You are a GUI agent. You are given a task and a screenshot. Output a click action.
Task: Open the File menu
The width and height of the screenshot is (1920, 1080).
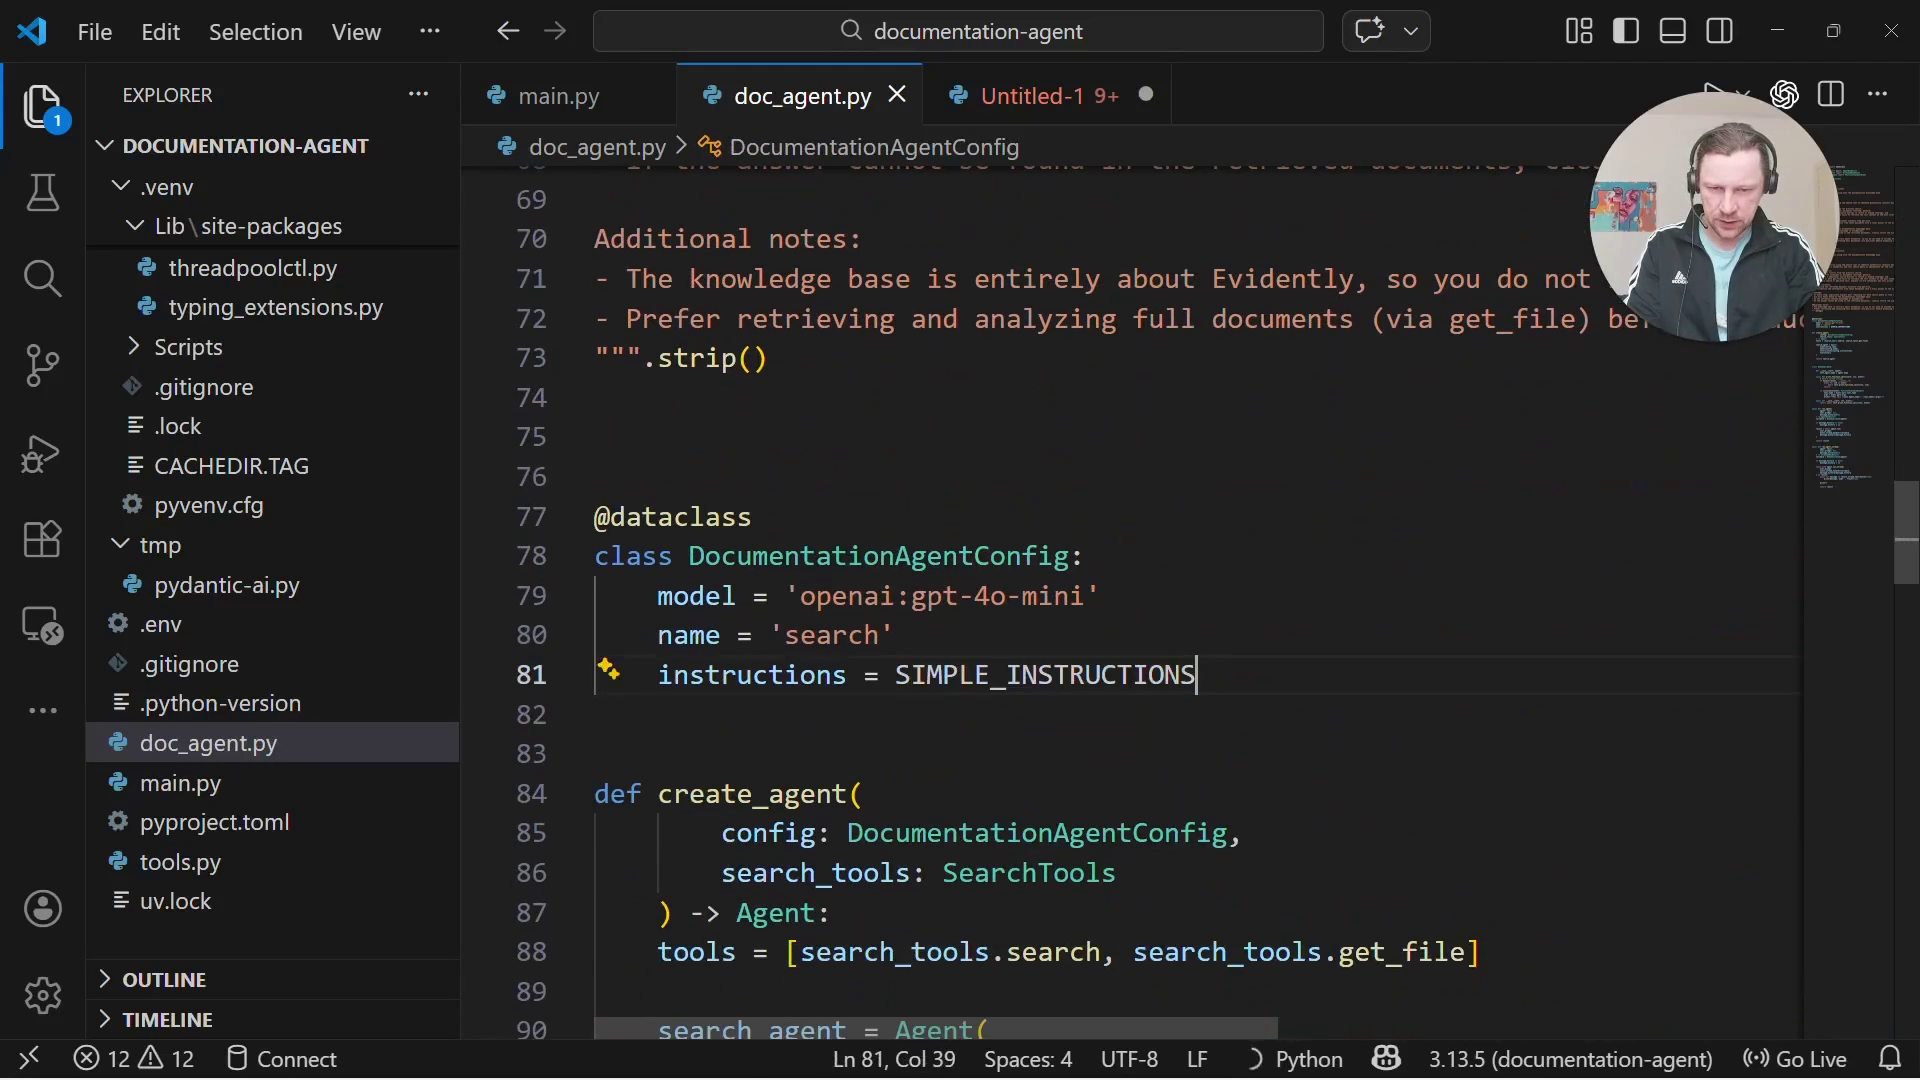[95, 31]
